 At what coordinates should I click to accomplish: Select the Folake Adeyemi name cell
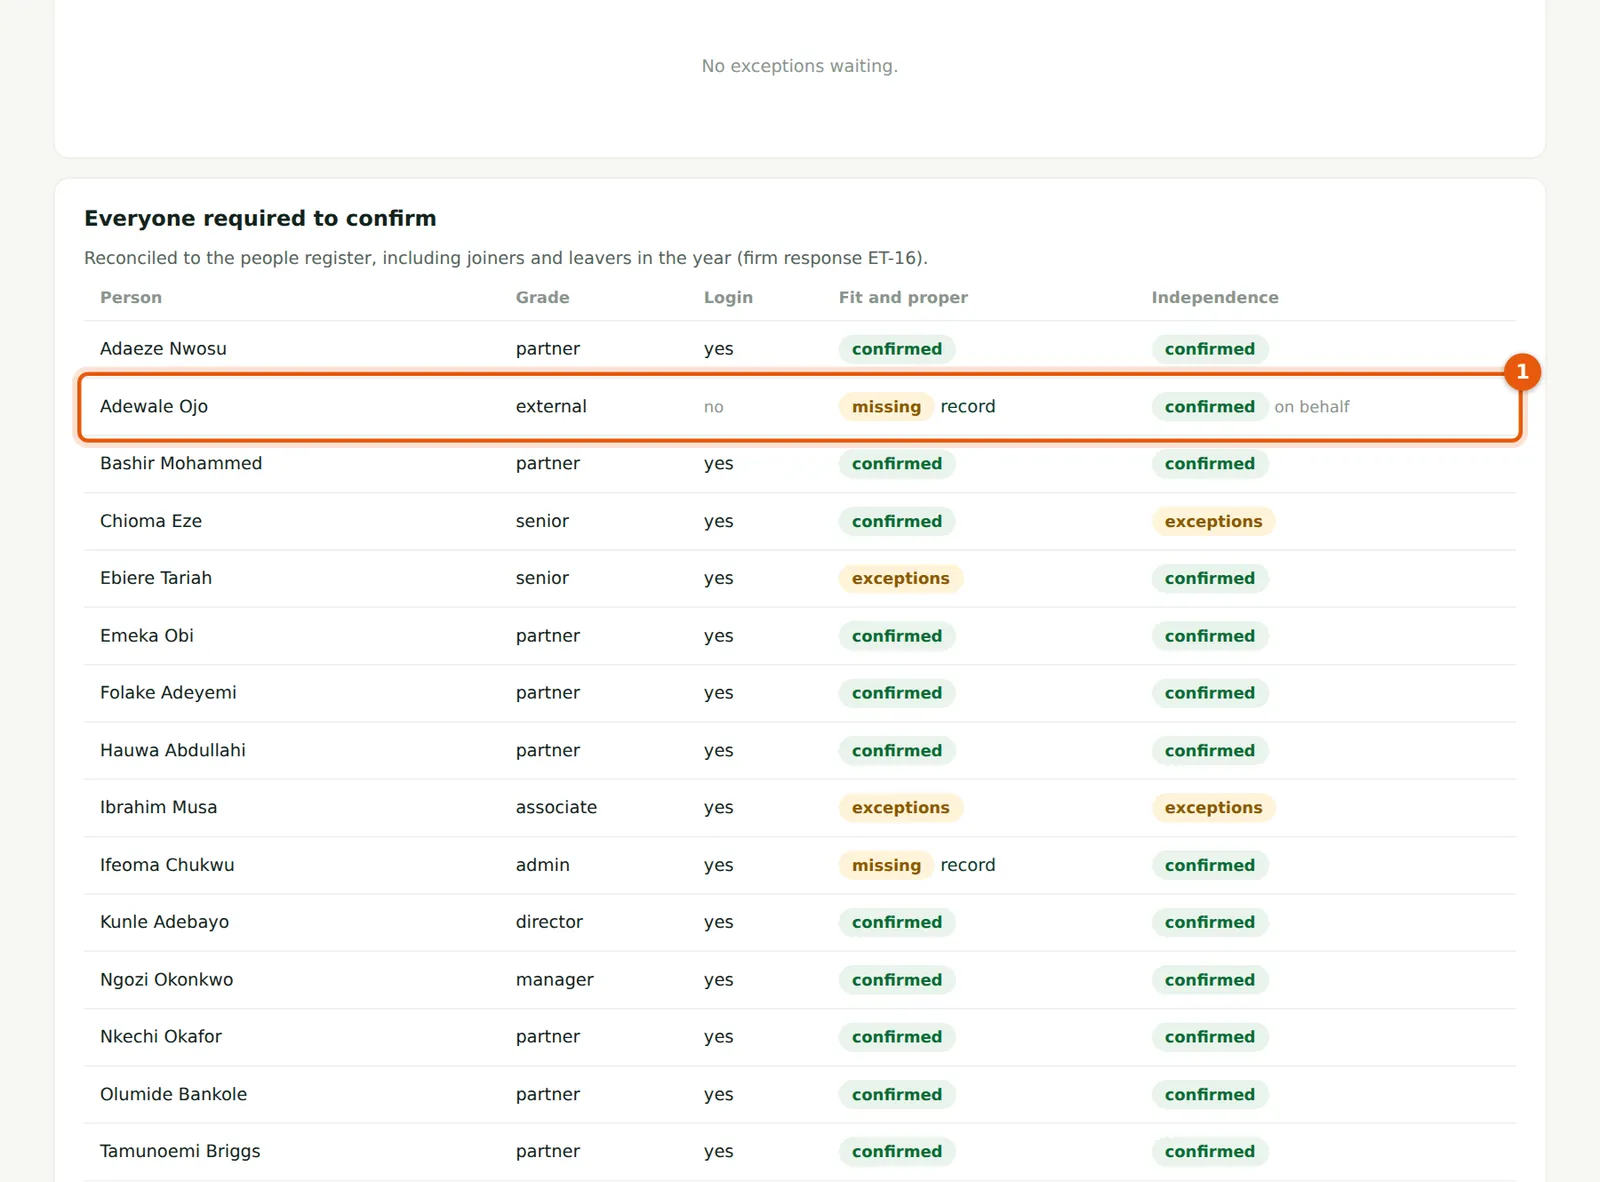point(168,692)
